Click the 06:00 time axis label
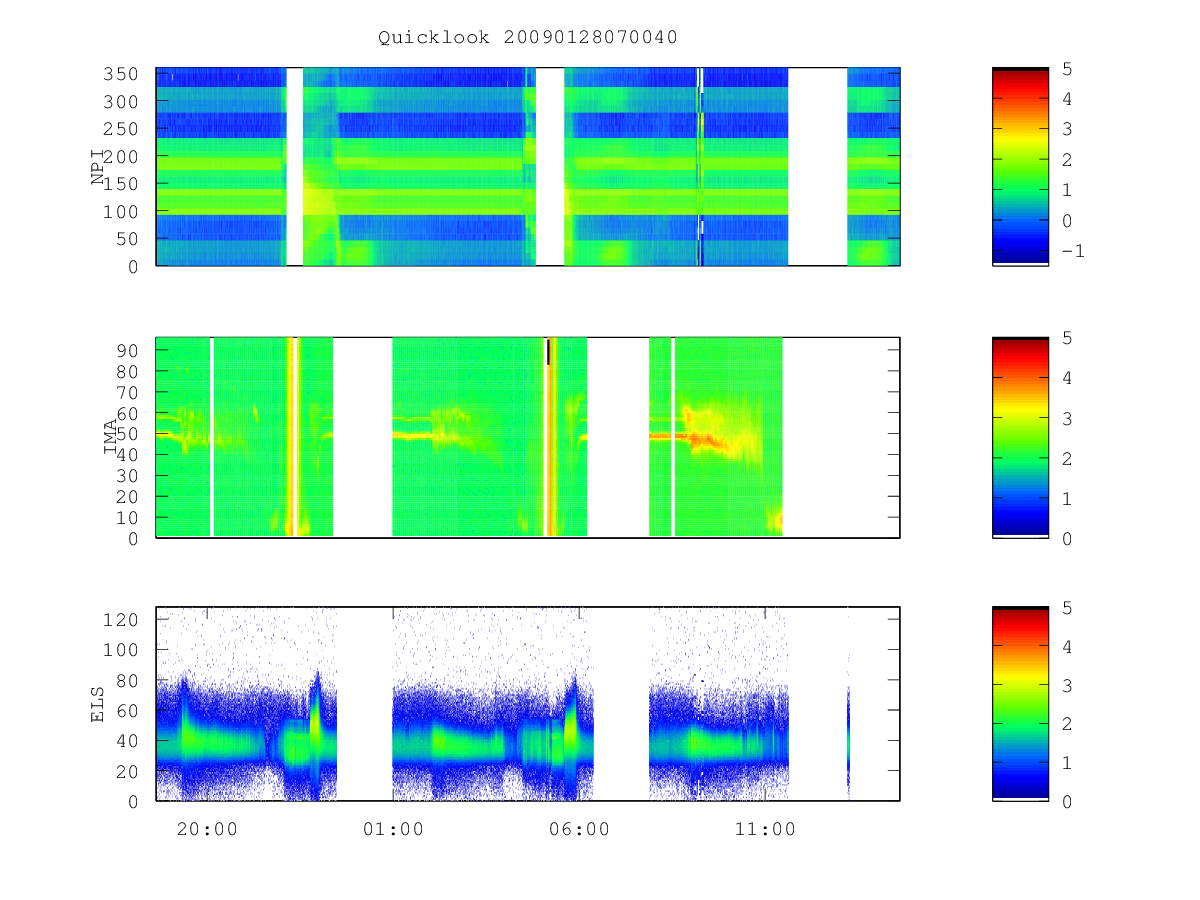1200x900 pixels. pyautogui.click(x=579, y=829)
